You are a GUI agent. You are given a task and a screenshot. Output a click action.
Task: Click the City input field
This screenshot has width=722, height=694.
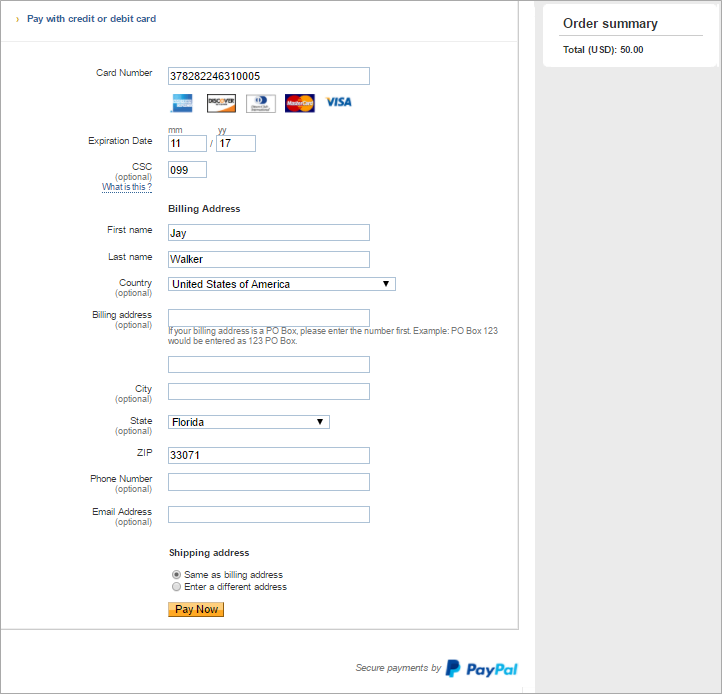pyautogui.click(x=268, y=391)
